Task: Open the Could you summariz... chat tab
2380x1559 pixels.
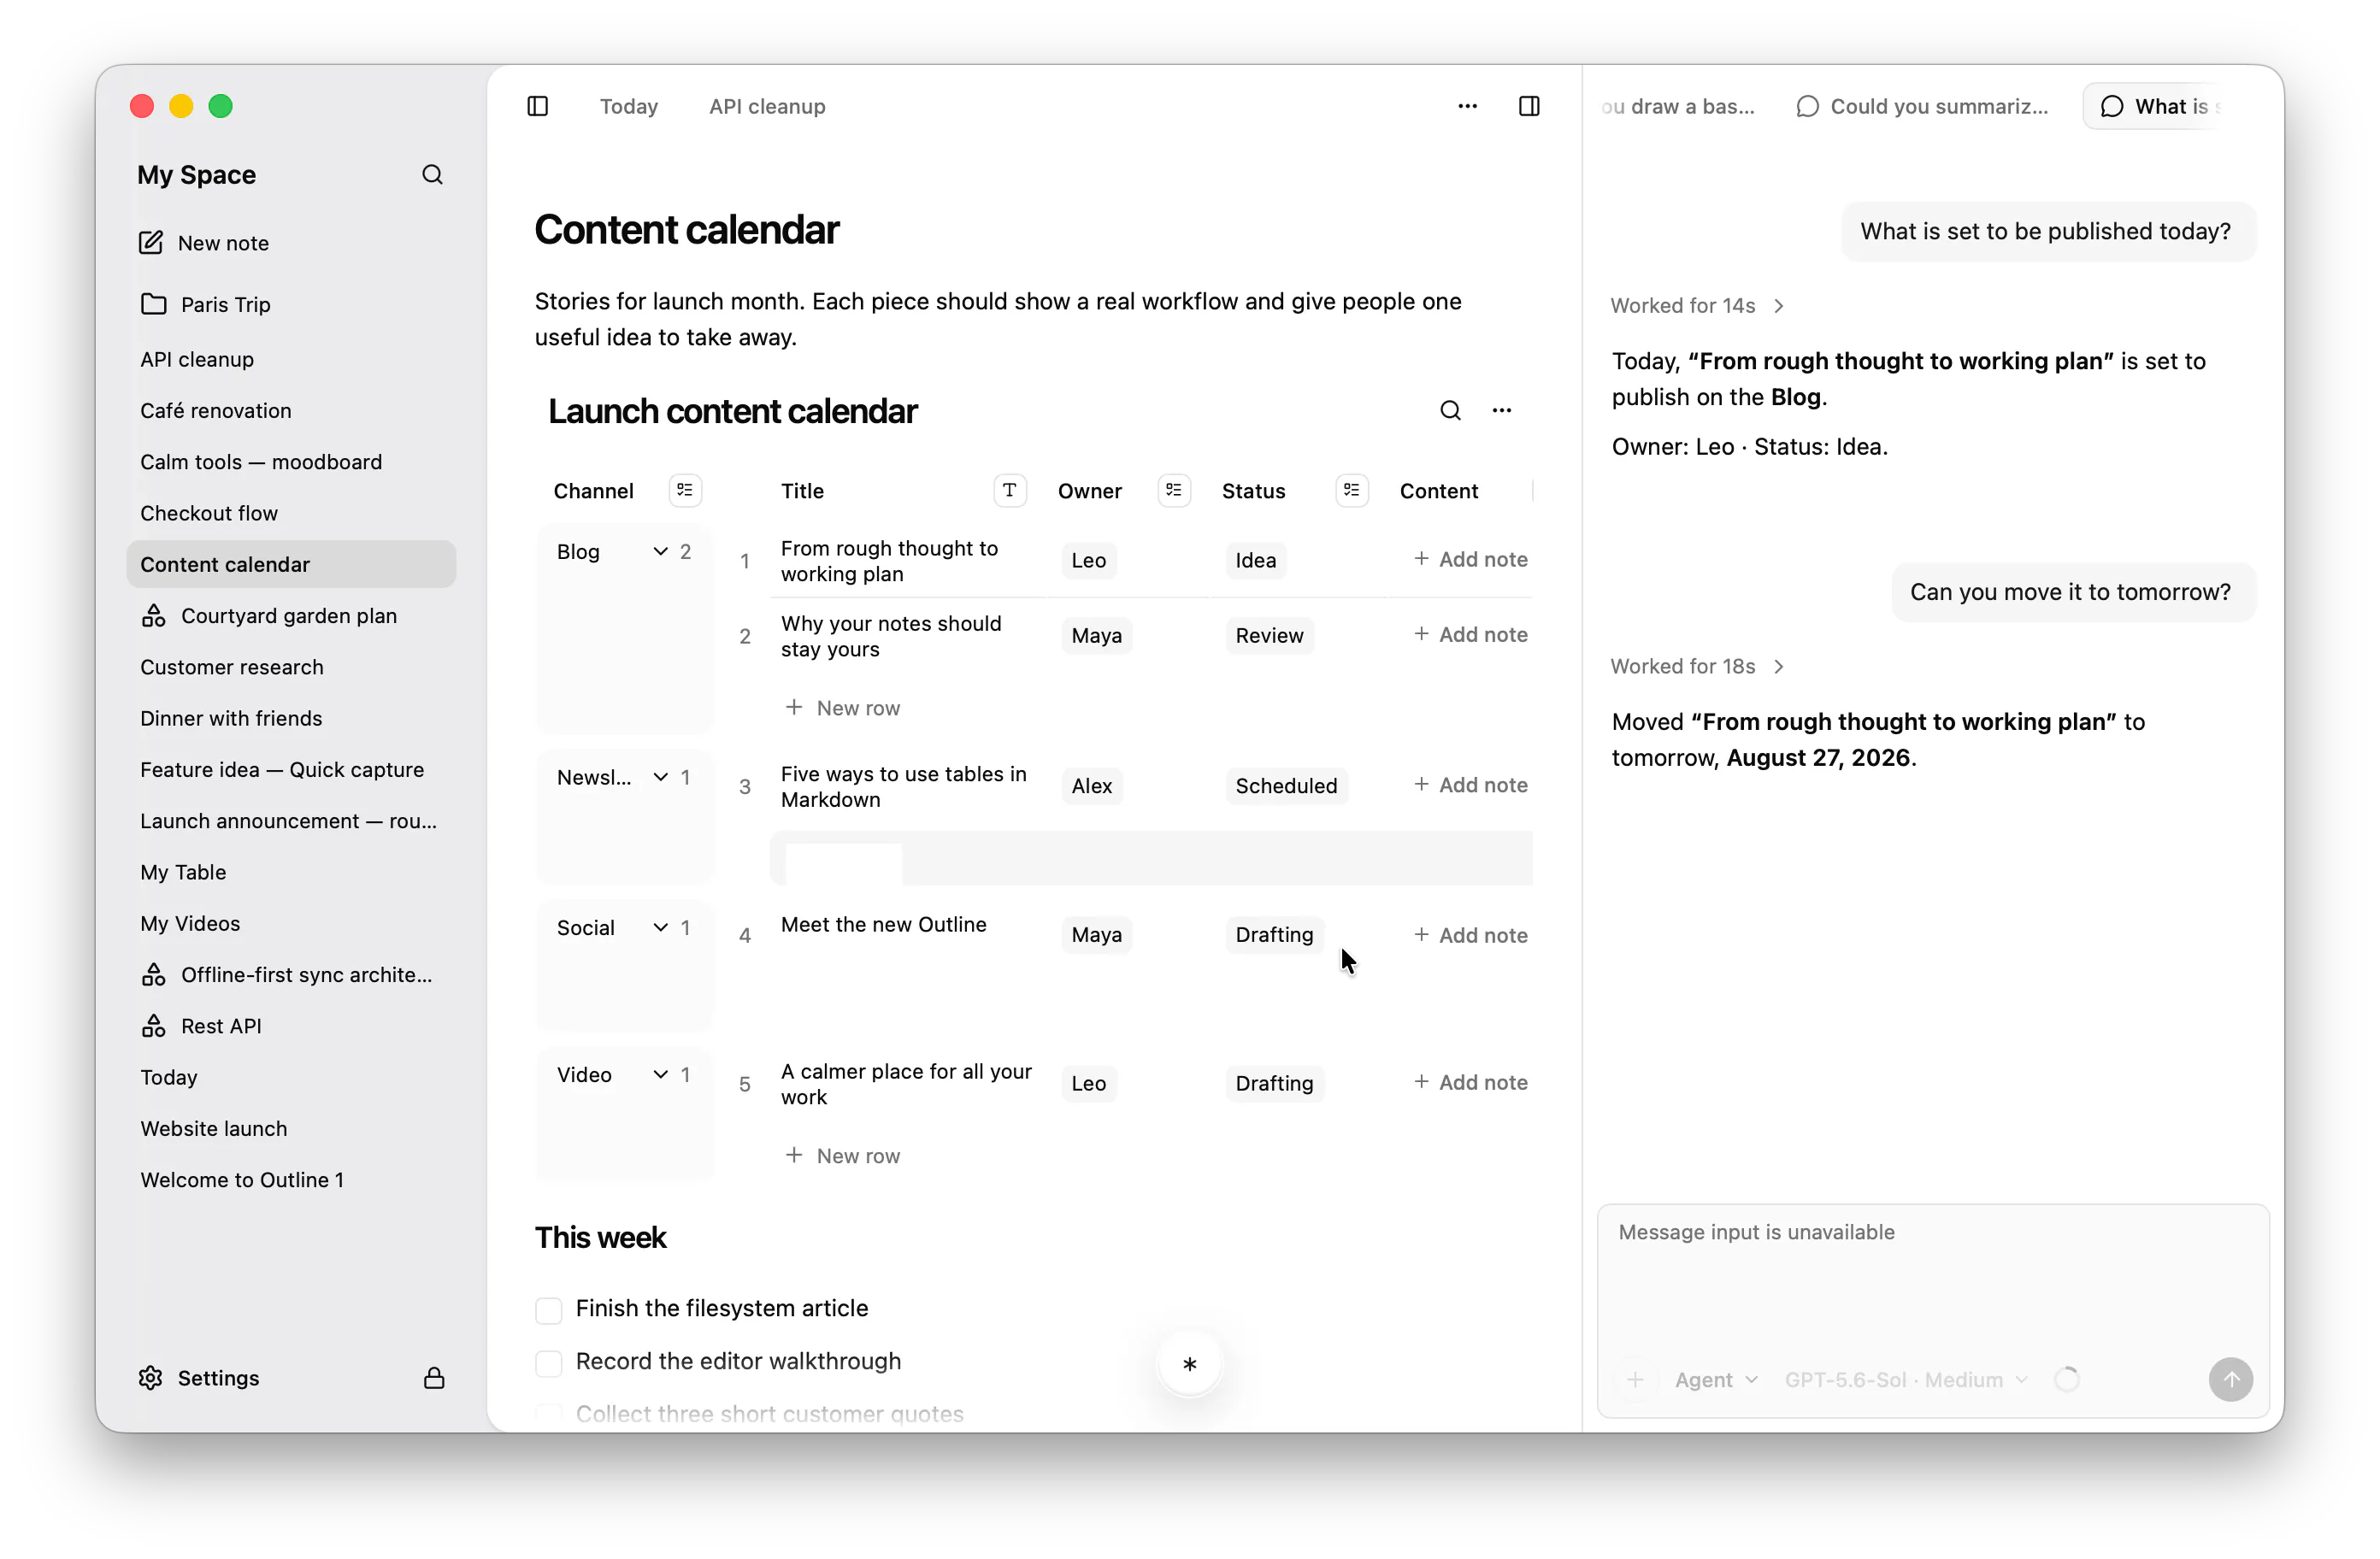Action: tap(1921, 106)
